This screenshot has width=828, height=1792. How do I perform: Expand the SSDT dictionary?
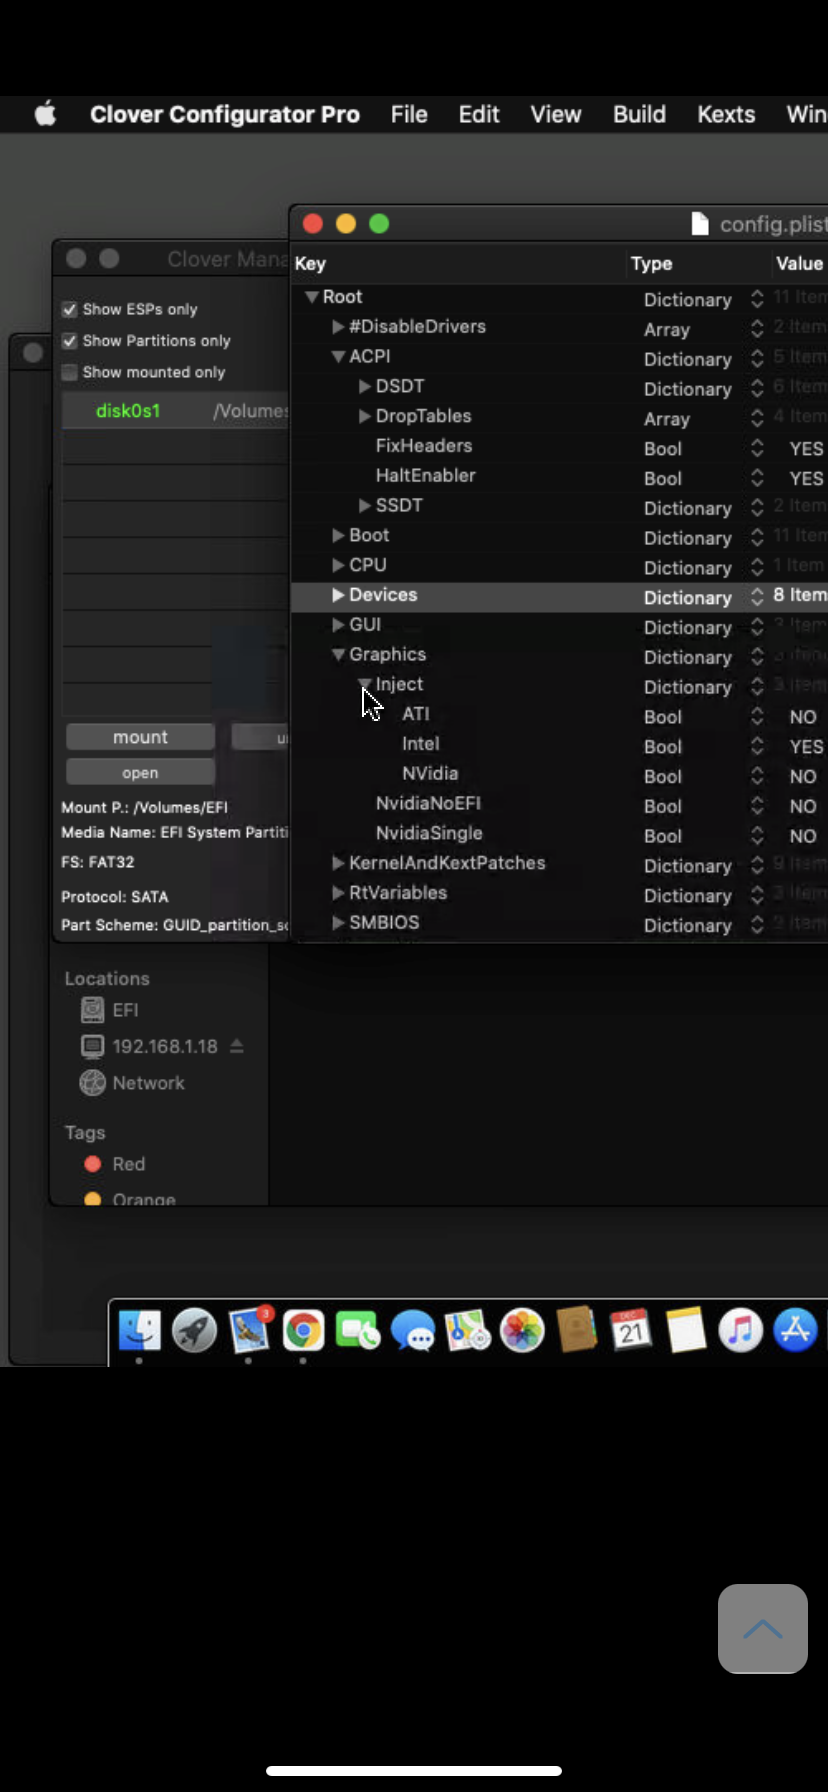coord(365,506)
